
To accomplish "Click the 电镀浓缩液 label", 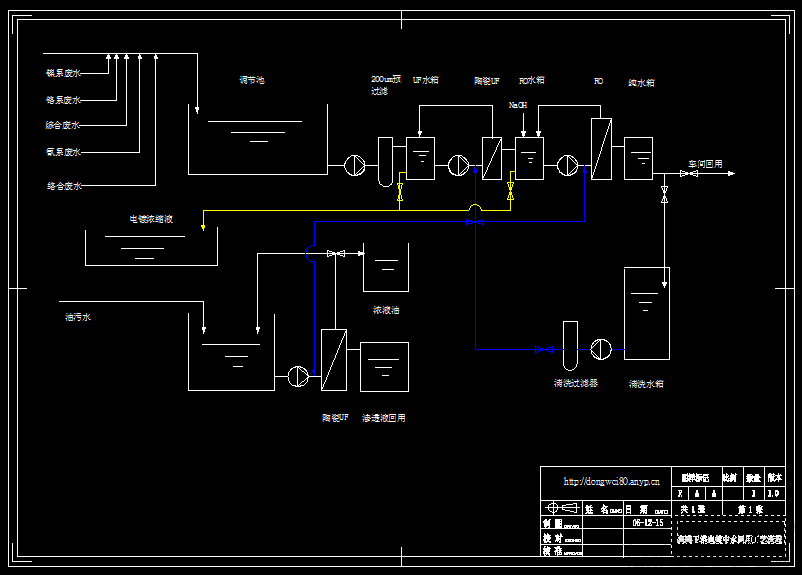I will coord(151,219).
